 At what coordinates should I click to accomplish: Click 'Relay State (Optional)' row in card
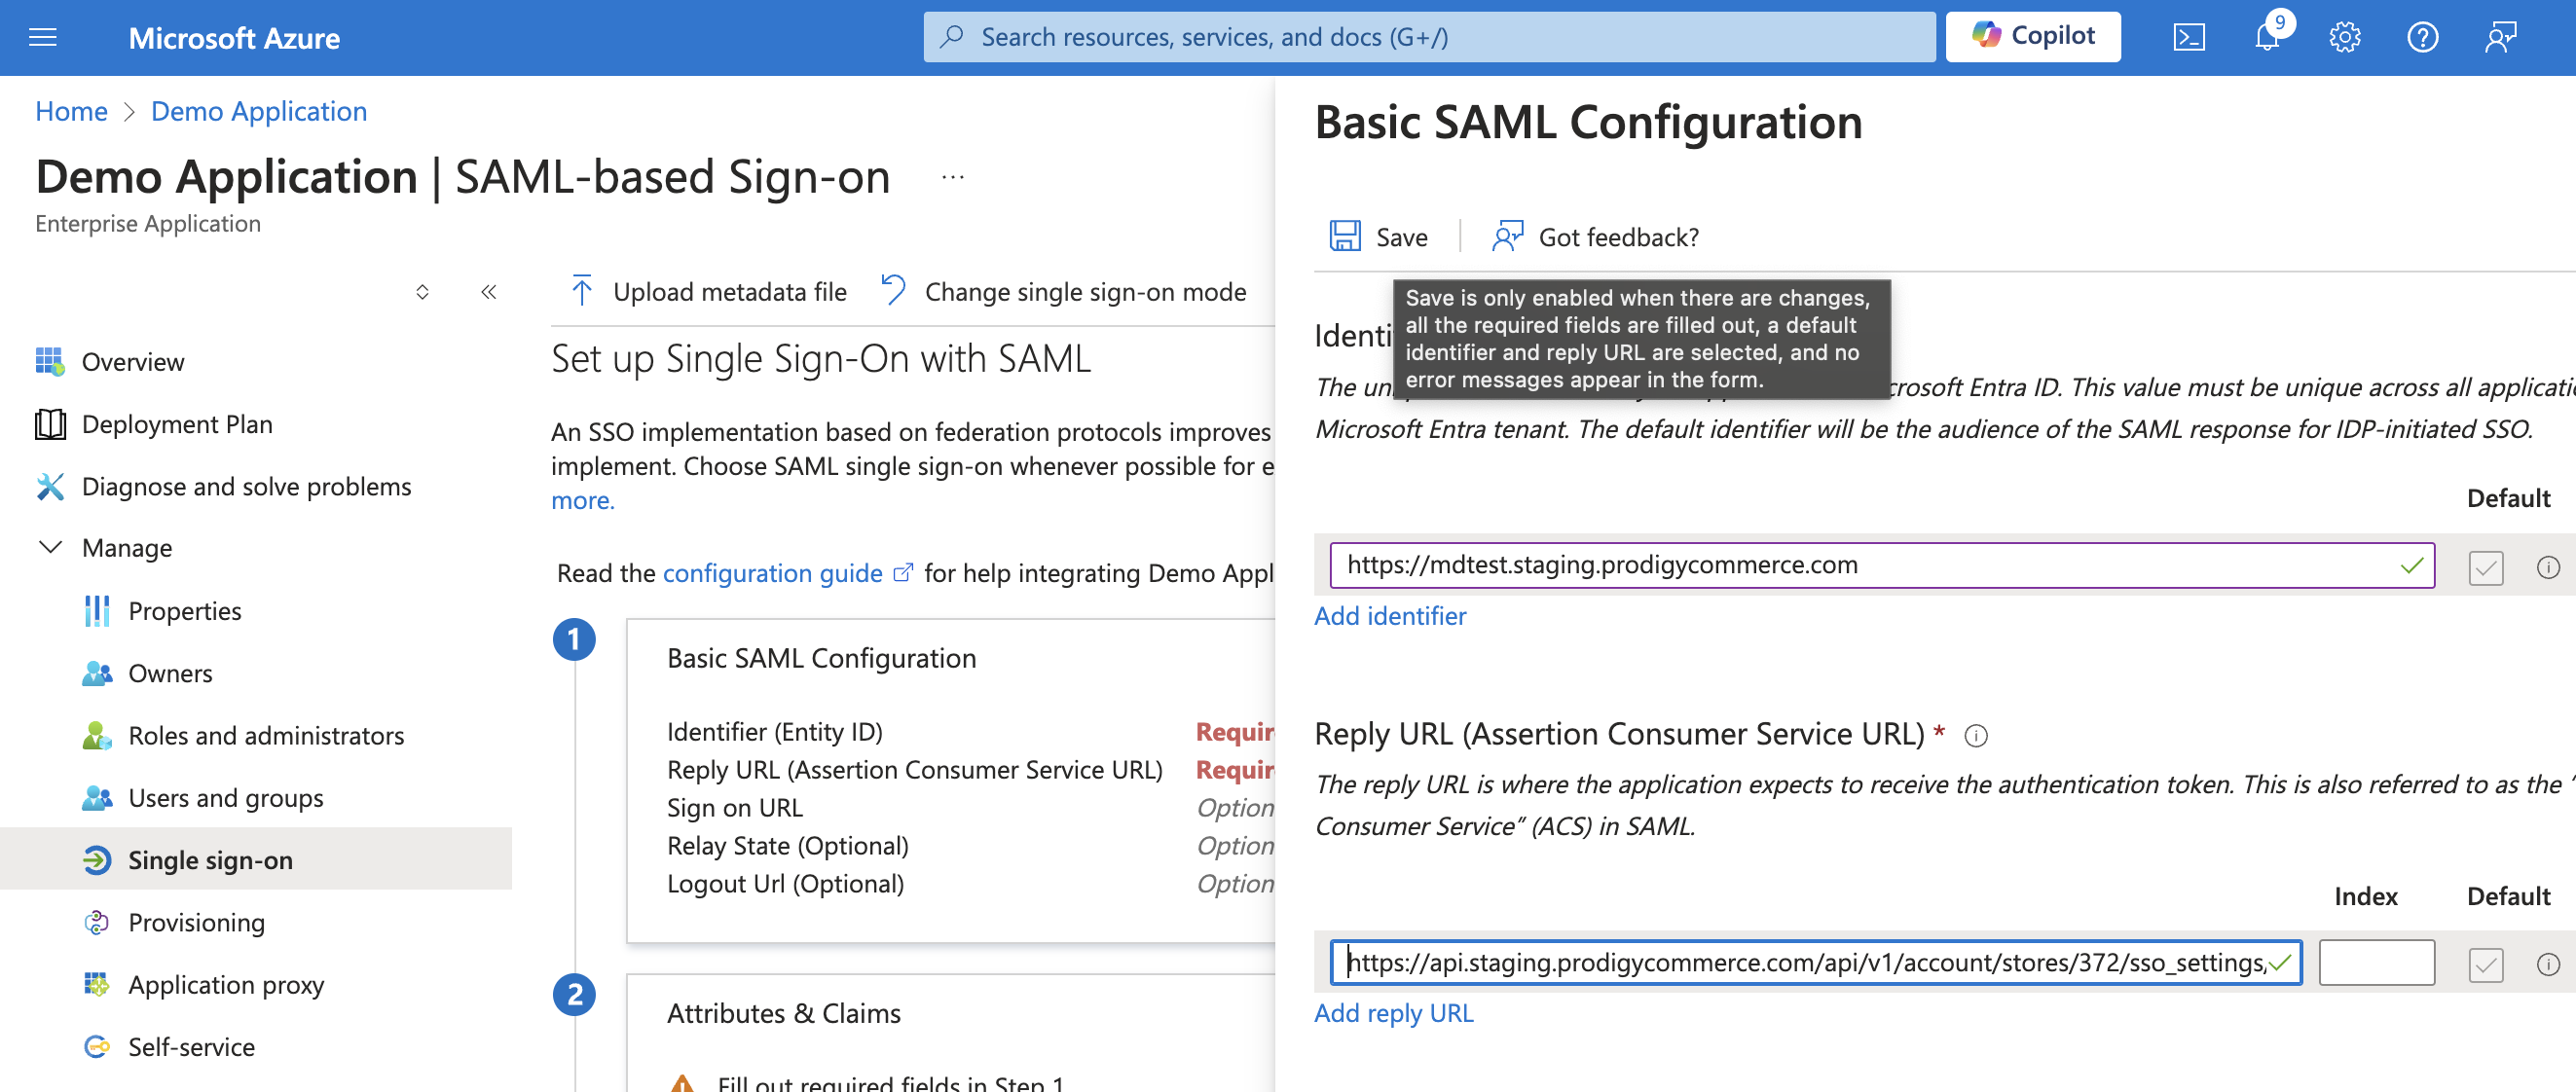pos(788,846)
